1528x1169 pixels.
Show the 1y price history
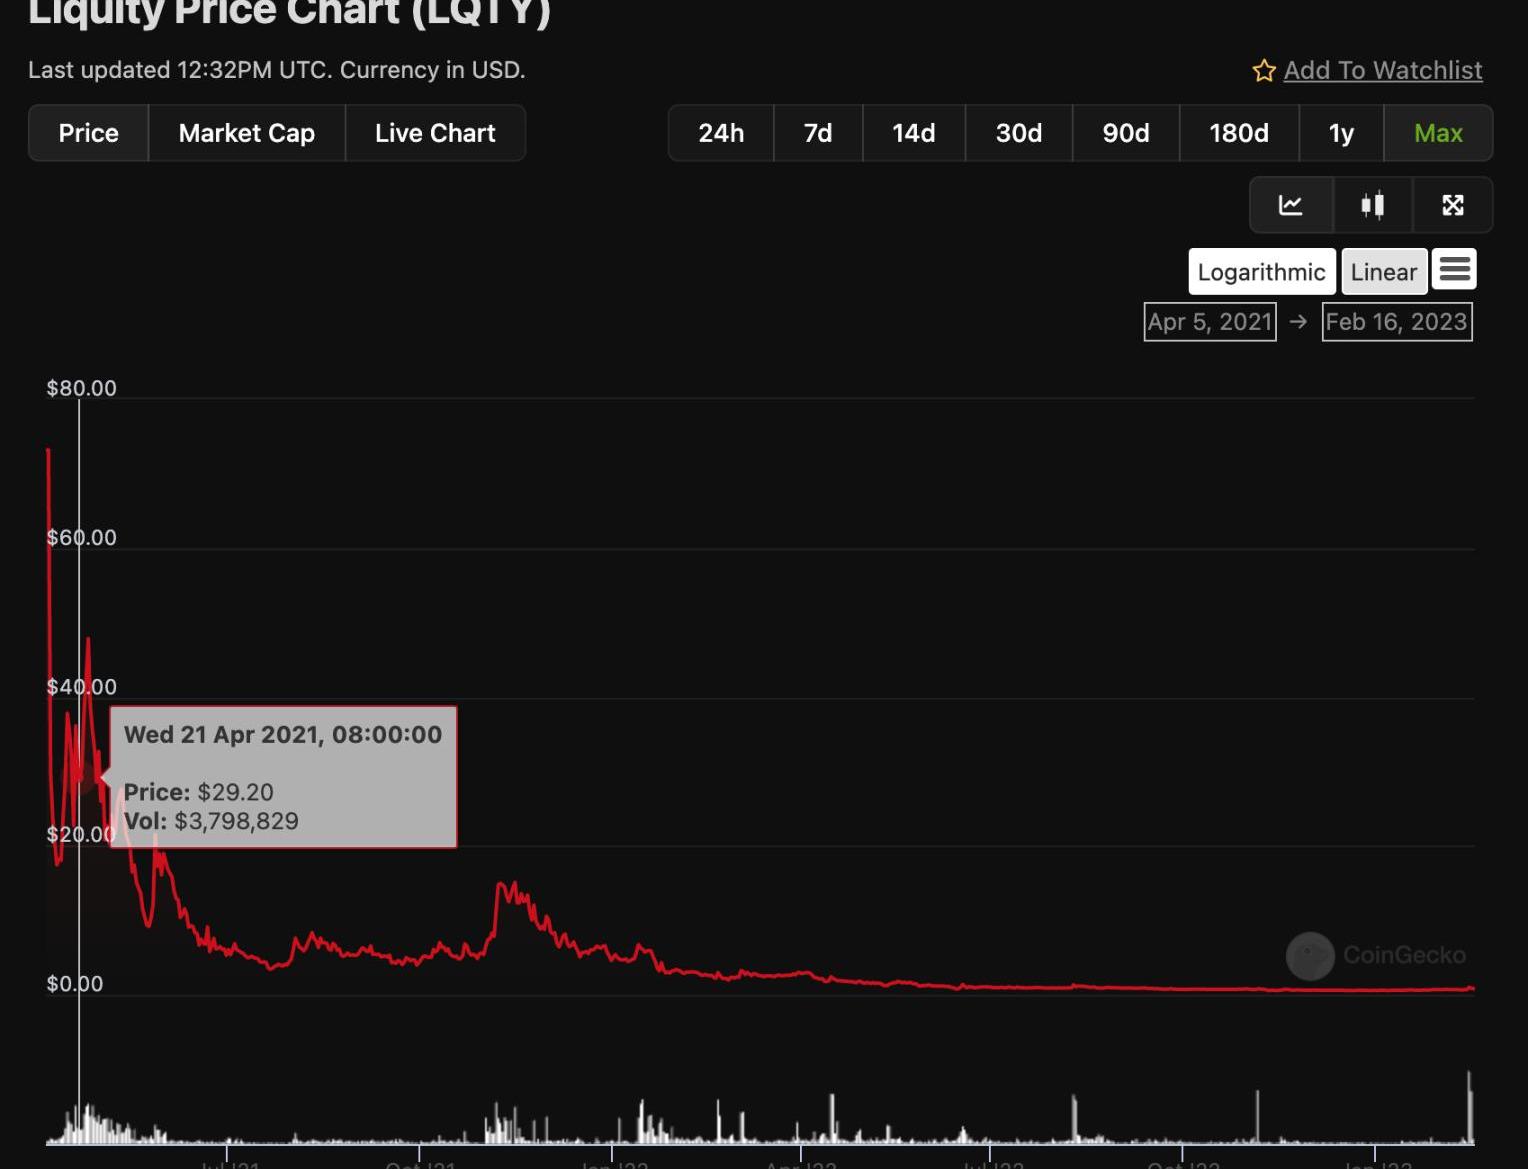click(1340, 133)
